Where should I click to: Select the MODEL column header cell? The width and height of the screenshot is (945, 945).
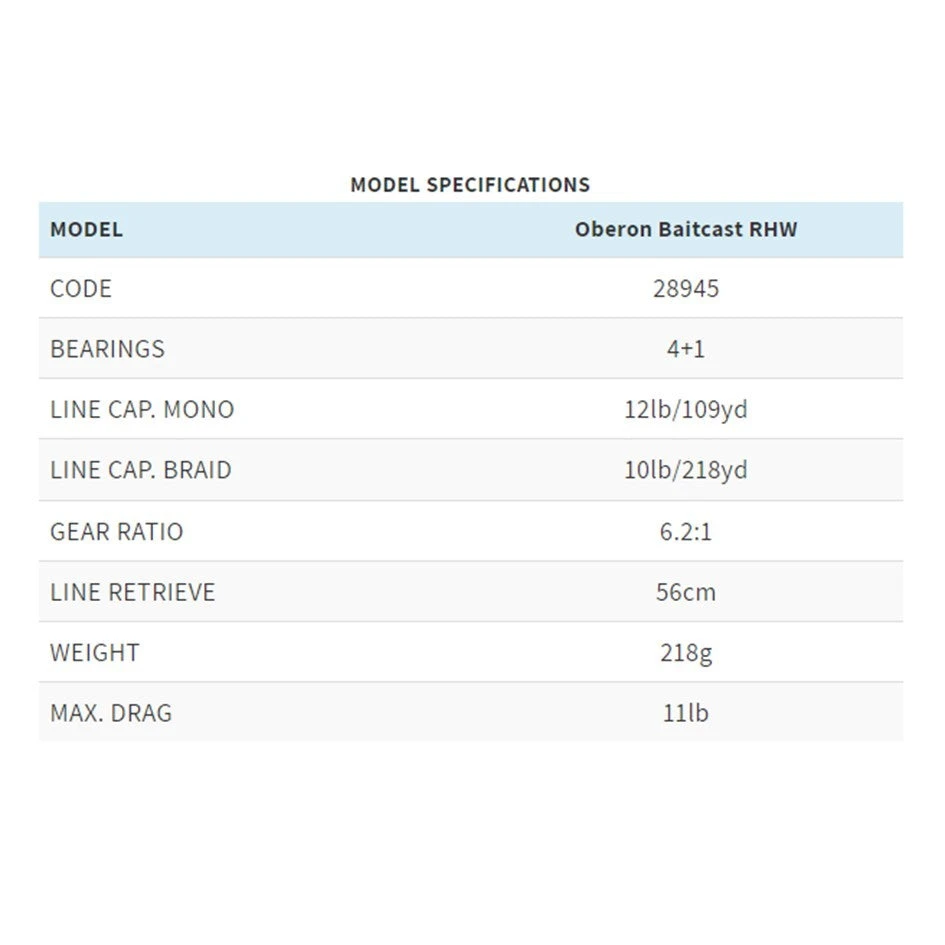click(x=87, y=229)
